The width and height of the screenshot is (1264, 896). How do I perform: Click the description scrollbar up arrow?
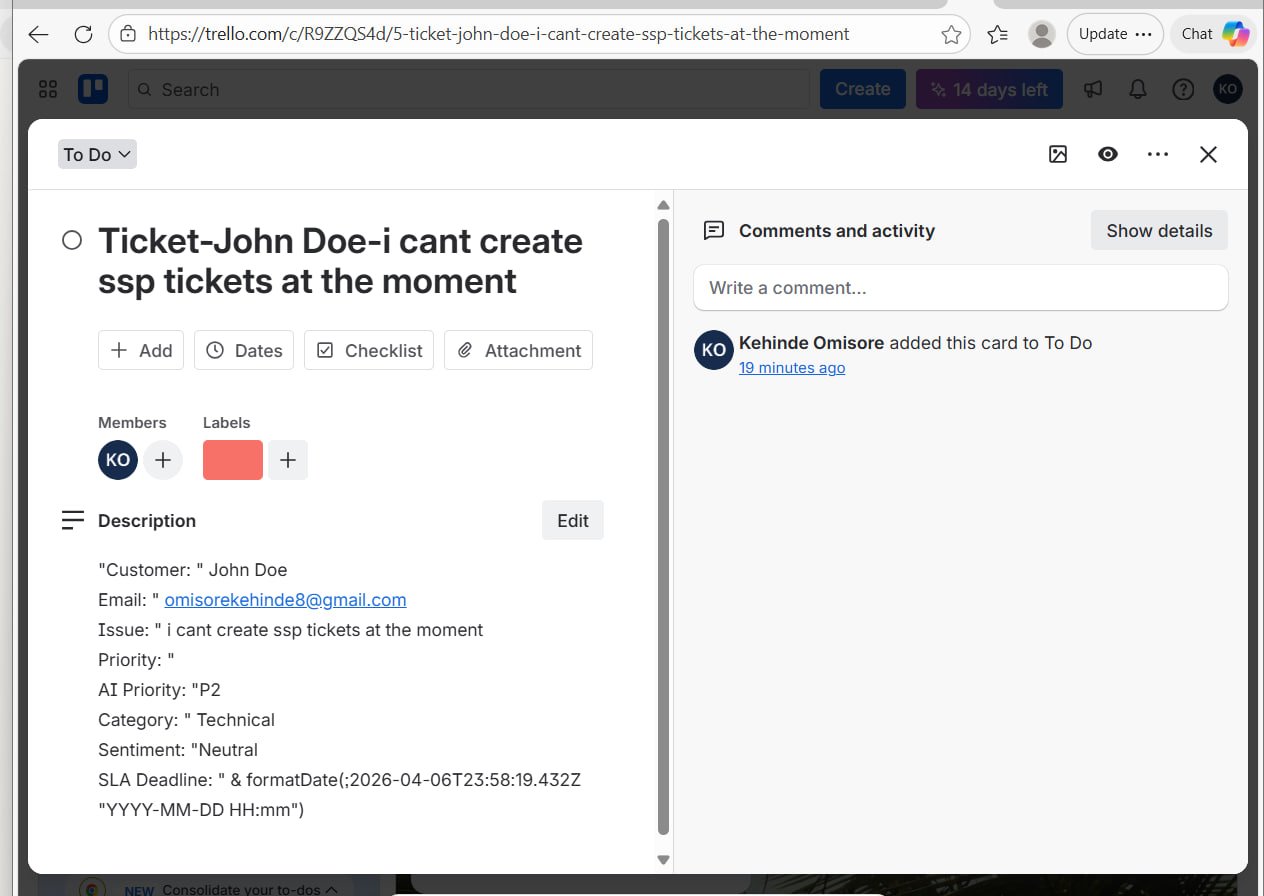[x=663, y=205]
